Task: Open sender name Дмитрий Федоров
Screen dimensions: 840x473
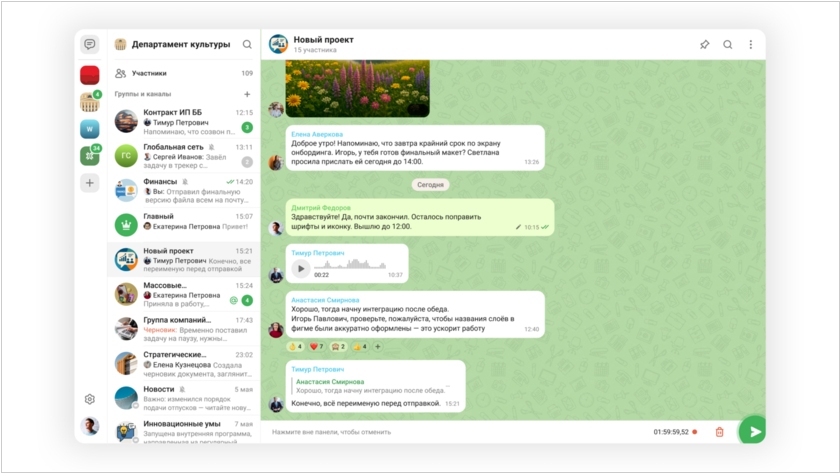Action: pyautogui.click(x=320, y=207)
